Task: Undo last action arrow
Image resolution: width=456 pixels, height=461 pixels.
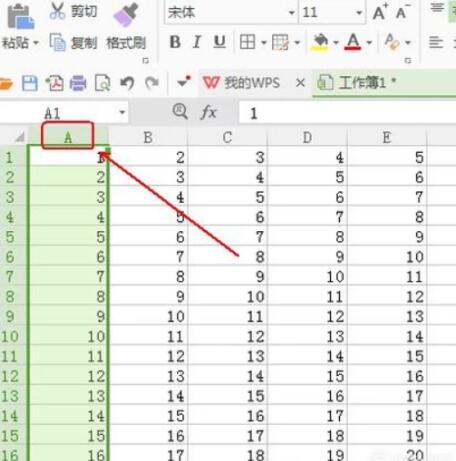Action: point(127,83)
